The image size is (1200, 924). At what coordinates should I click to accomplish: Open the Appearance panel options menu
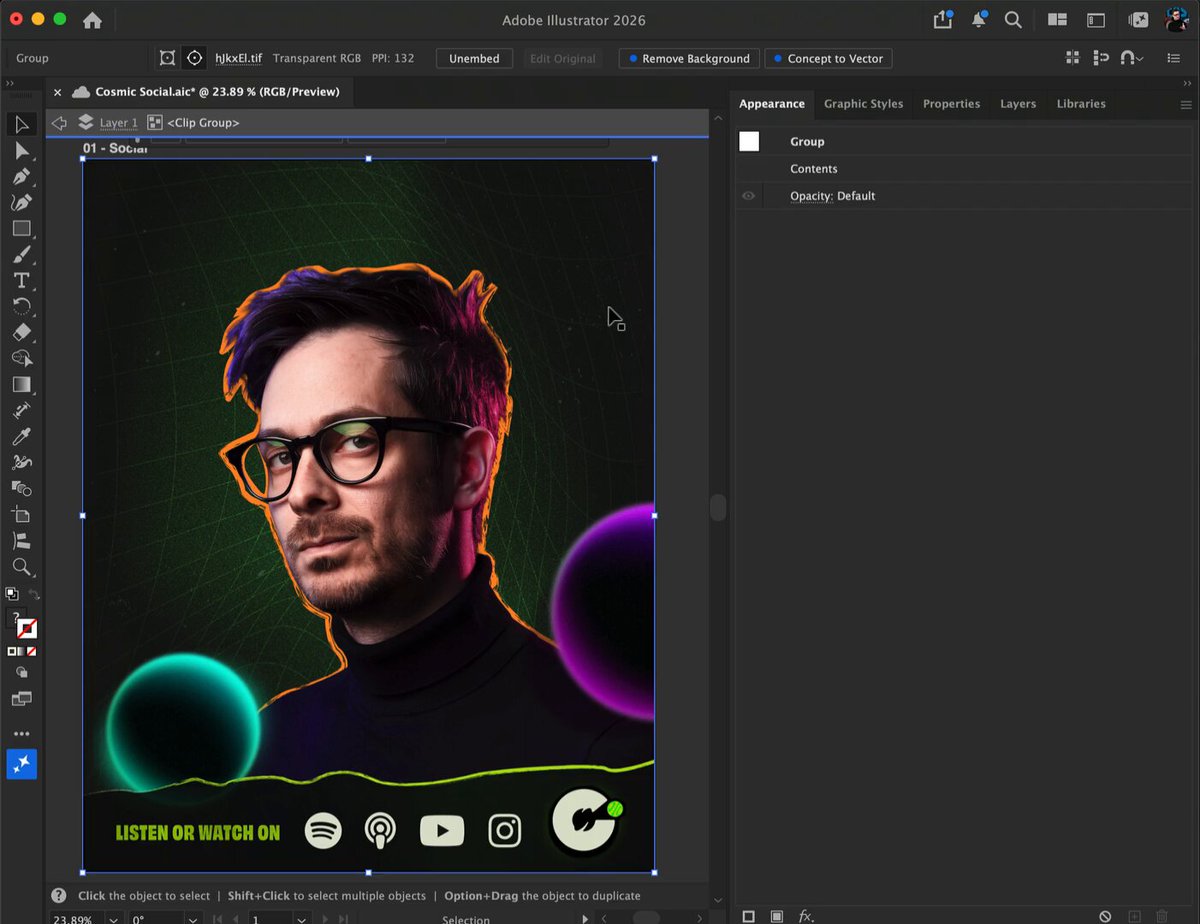tap(1186, 104)
